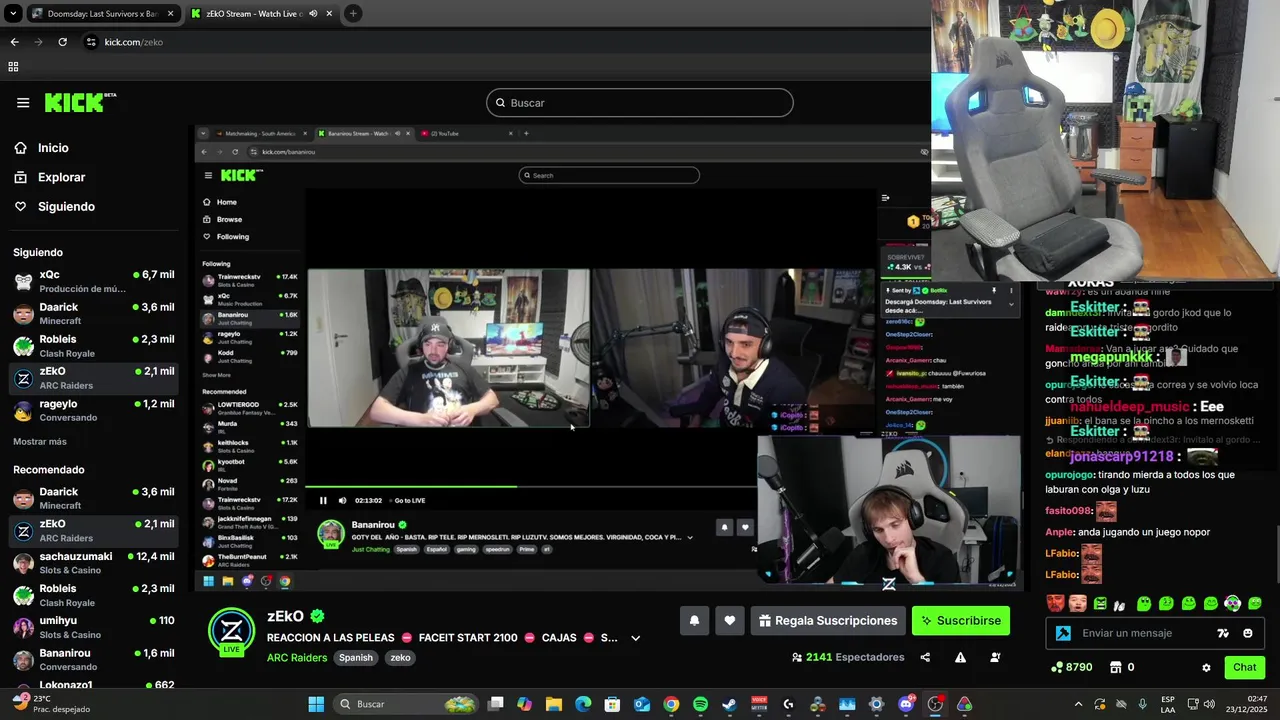Go to Siguiendo in sidebar navigation

(x=66, y=207)
